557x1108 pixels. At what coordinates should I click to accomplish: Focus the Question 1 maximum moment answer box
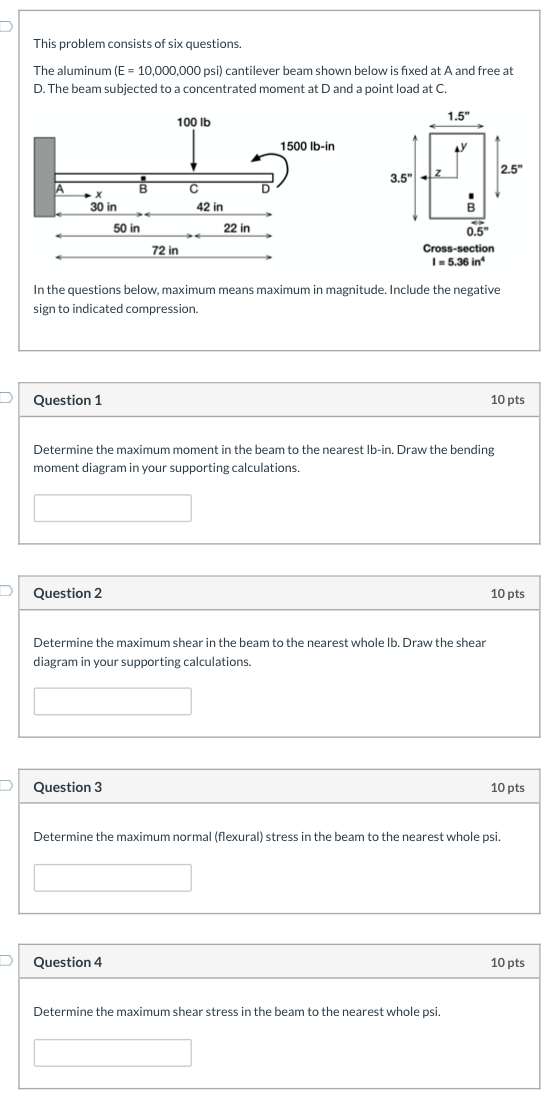click(x=112, y=508)
